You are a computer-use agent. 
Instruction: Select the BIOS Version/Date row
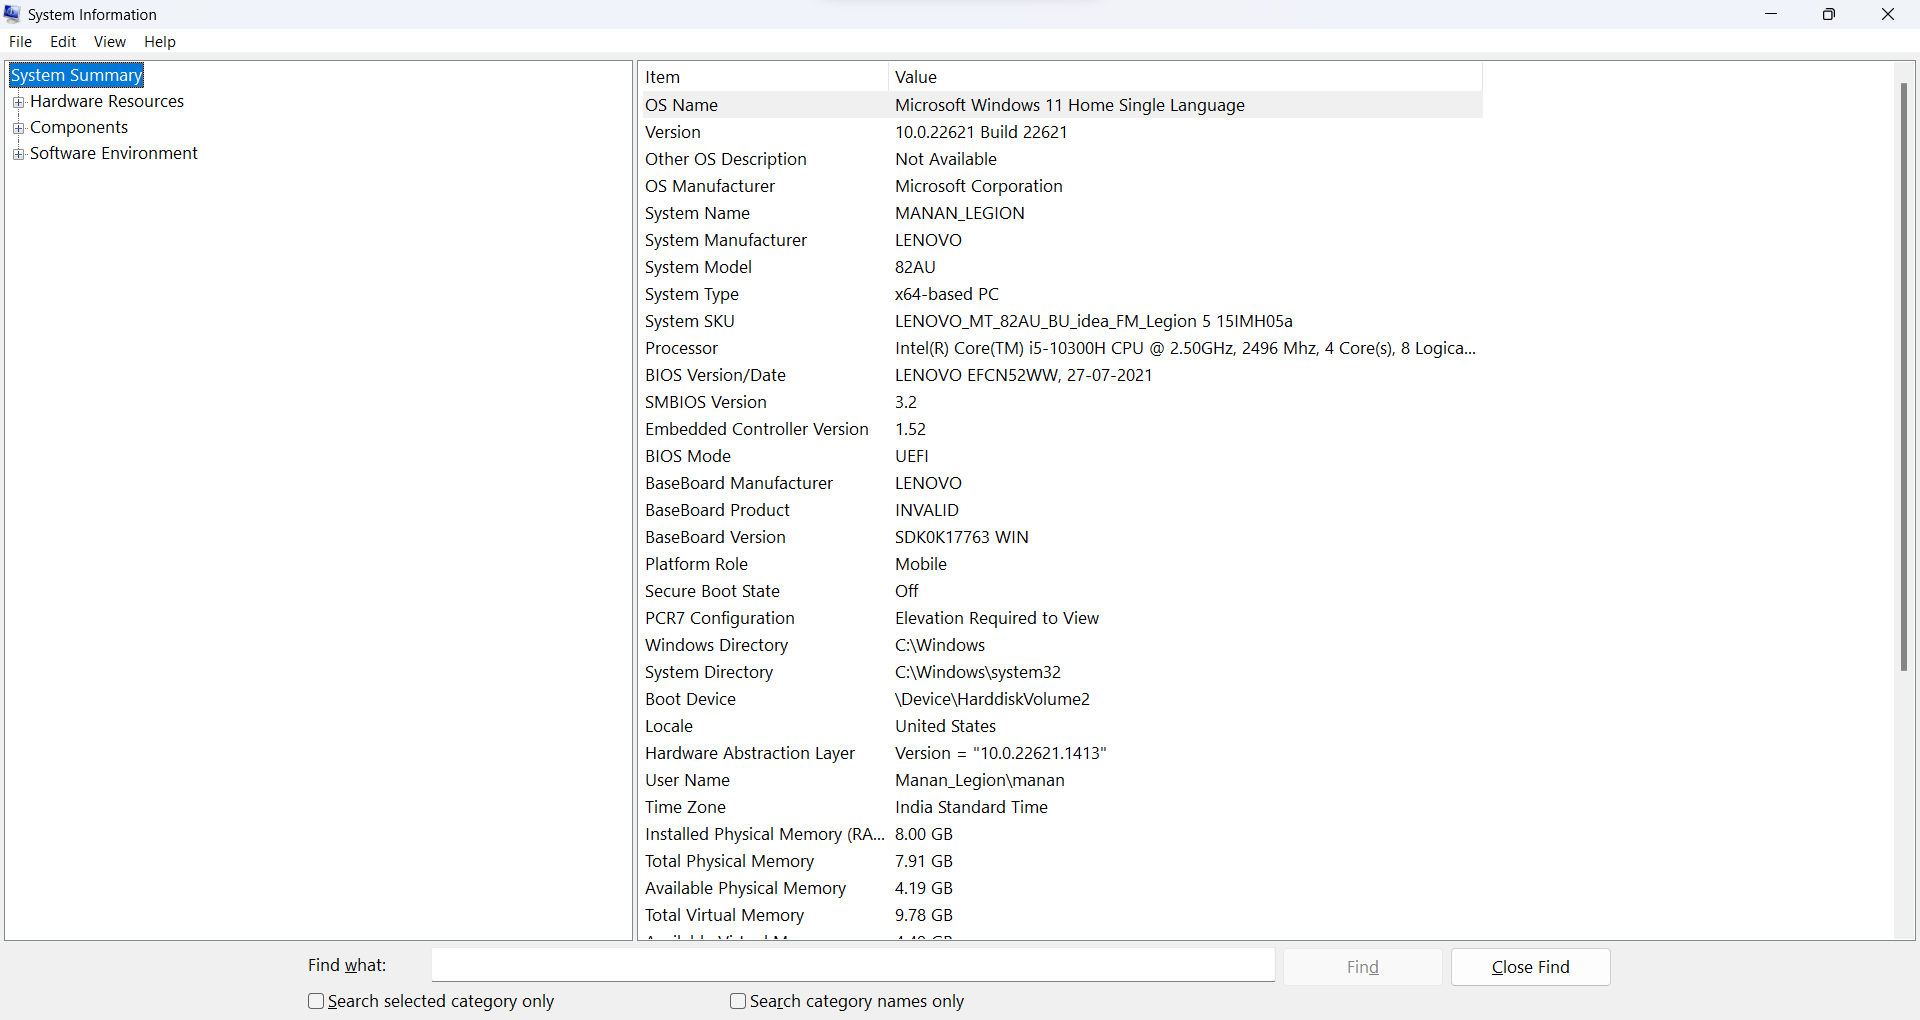[x=1060, y=375]
